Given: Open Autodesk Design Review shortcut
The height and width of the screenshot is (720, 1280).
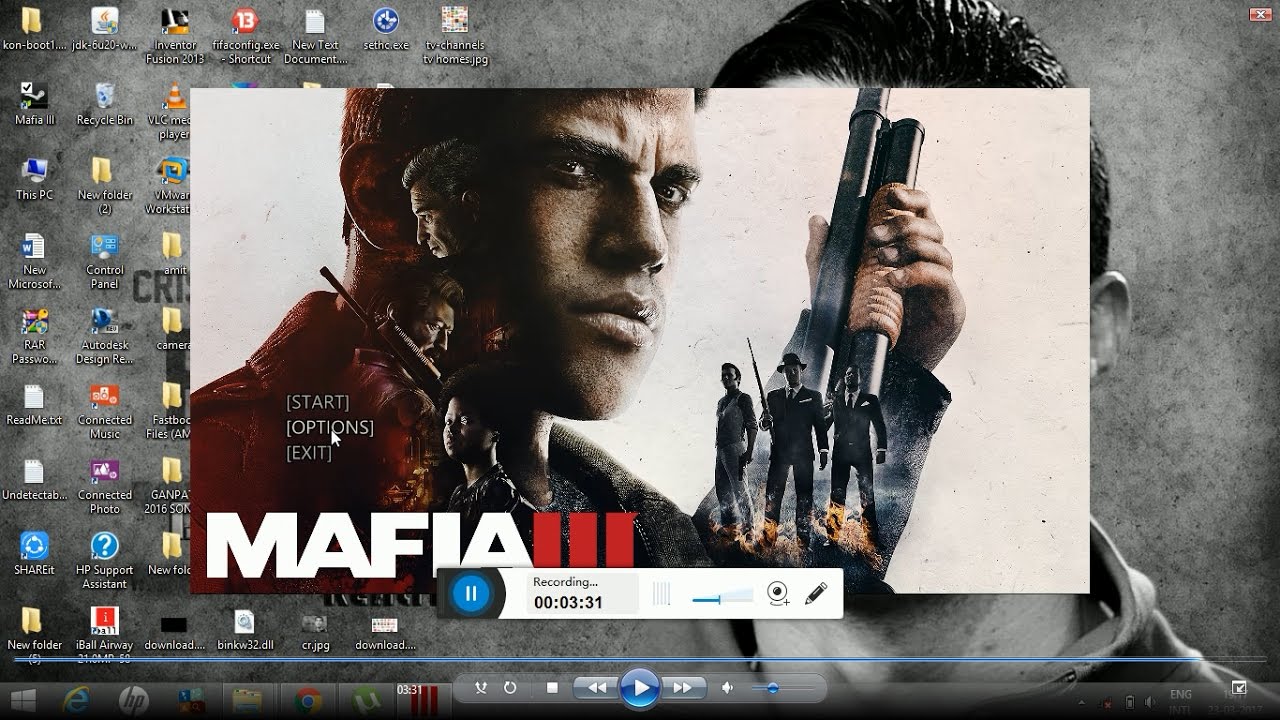Looking at the screenshot, I should [104, 336].
